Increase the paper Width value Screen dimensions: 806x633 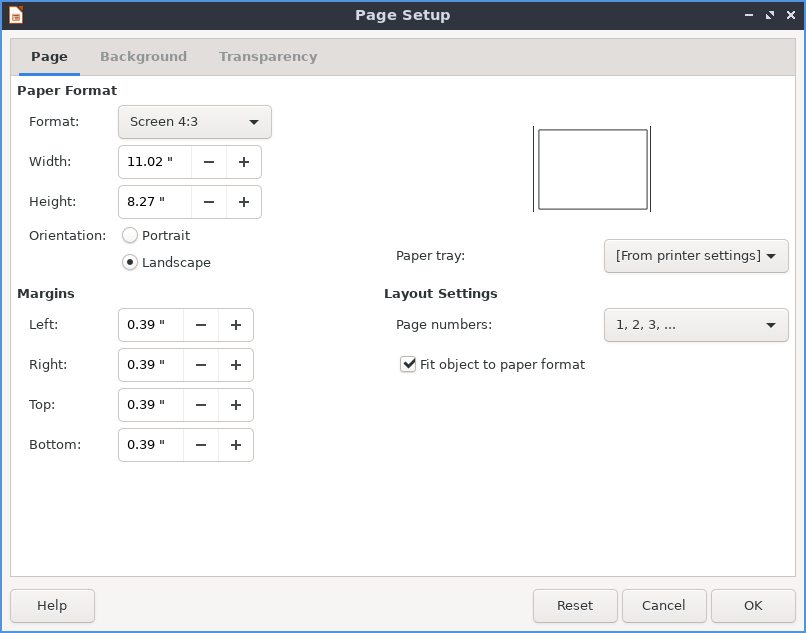(243, 162)
